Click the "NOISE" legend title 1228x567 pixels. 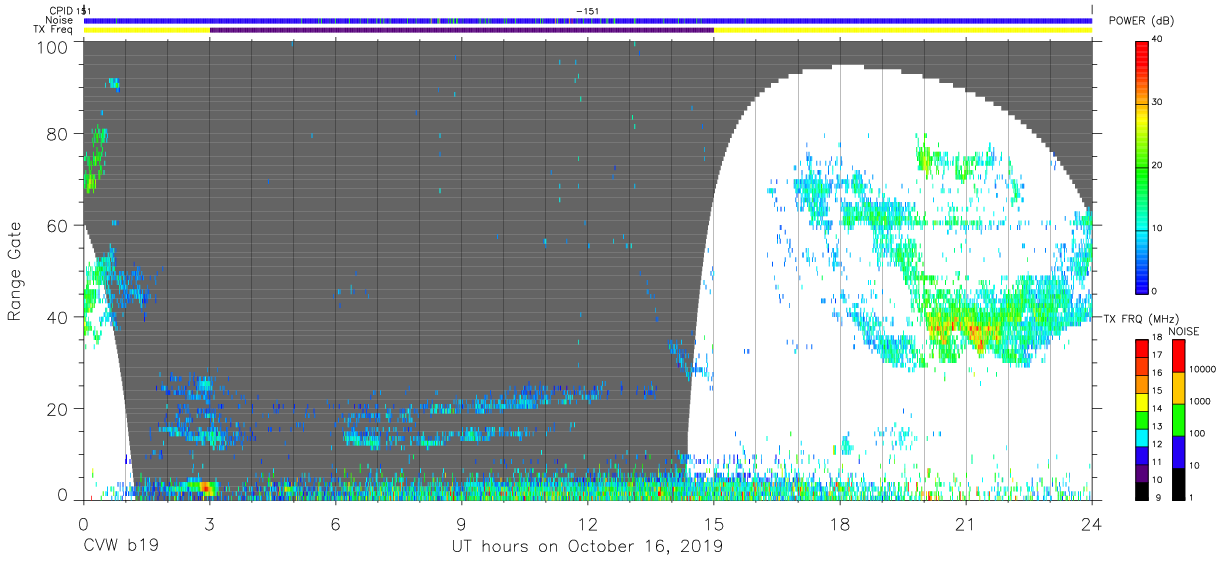(1184, 331)
